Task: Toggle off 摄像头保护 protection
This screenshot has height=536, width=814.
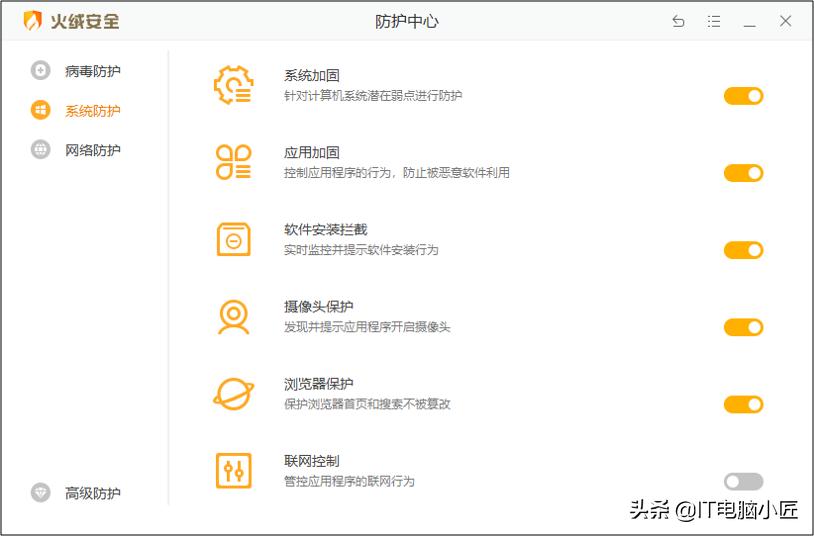Action: tap(743, 327)
